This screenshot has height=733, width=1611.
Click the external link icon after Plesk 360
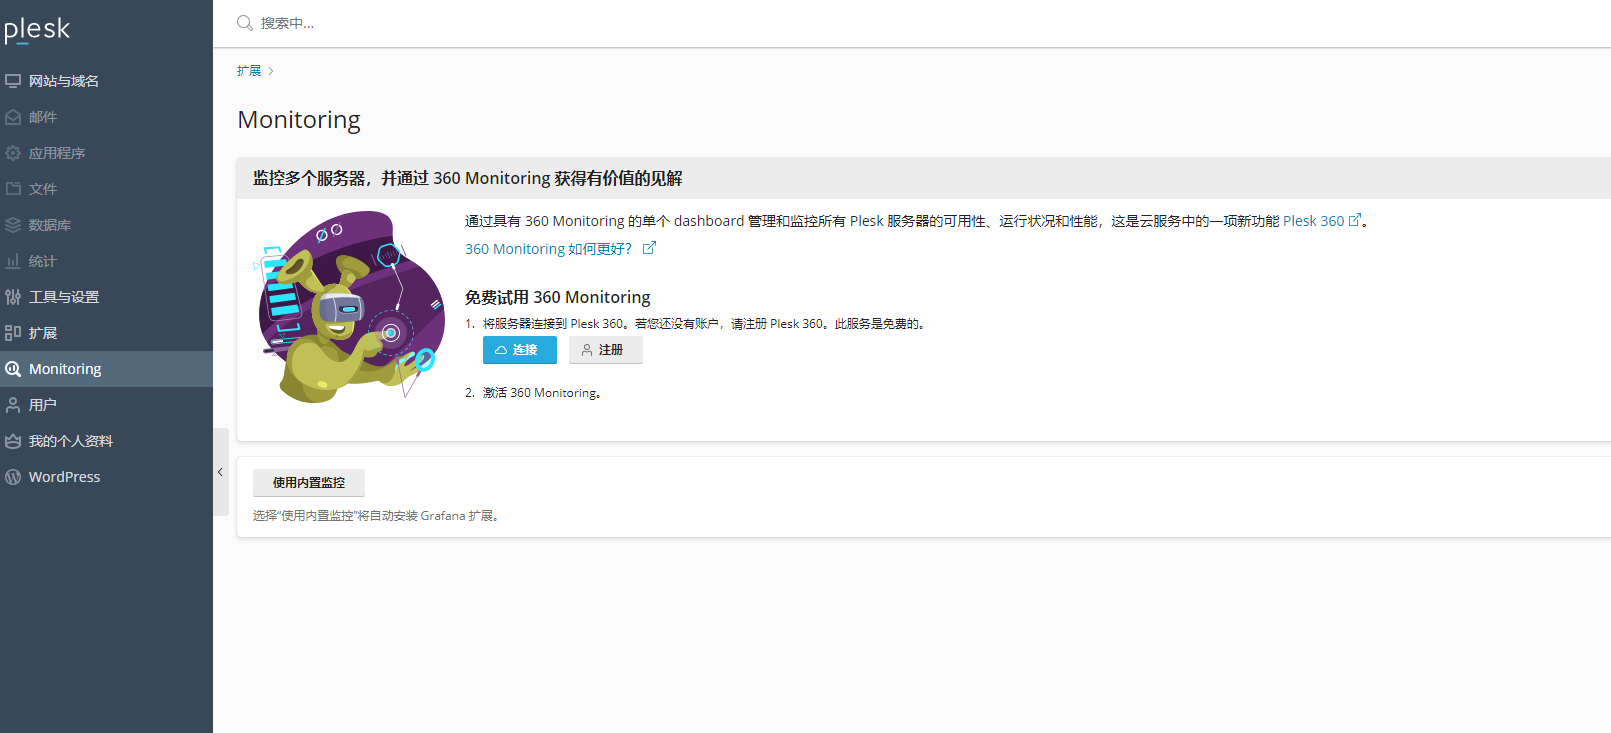tap(1355, 220)
